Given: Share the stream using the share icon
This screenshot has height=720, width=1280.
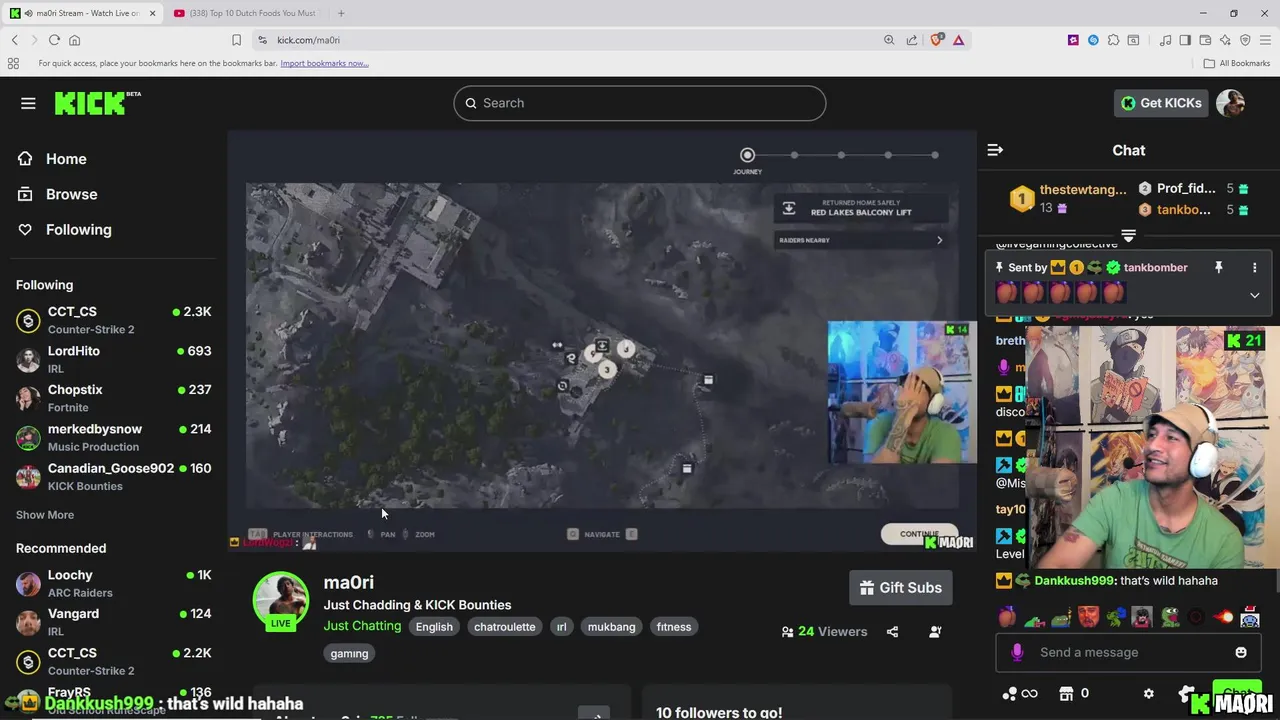Looking at the screenshot, I should (x=892, y=632).
